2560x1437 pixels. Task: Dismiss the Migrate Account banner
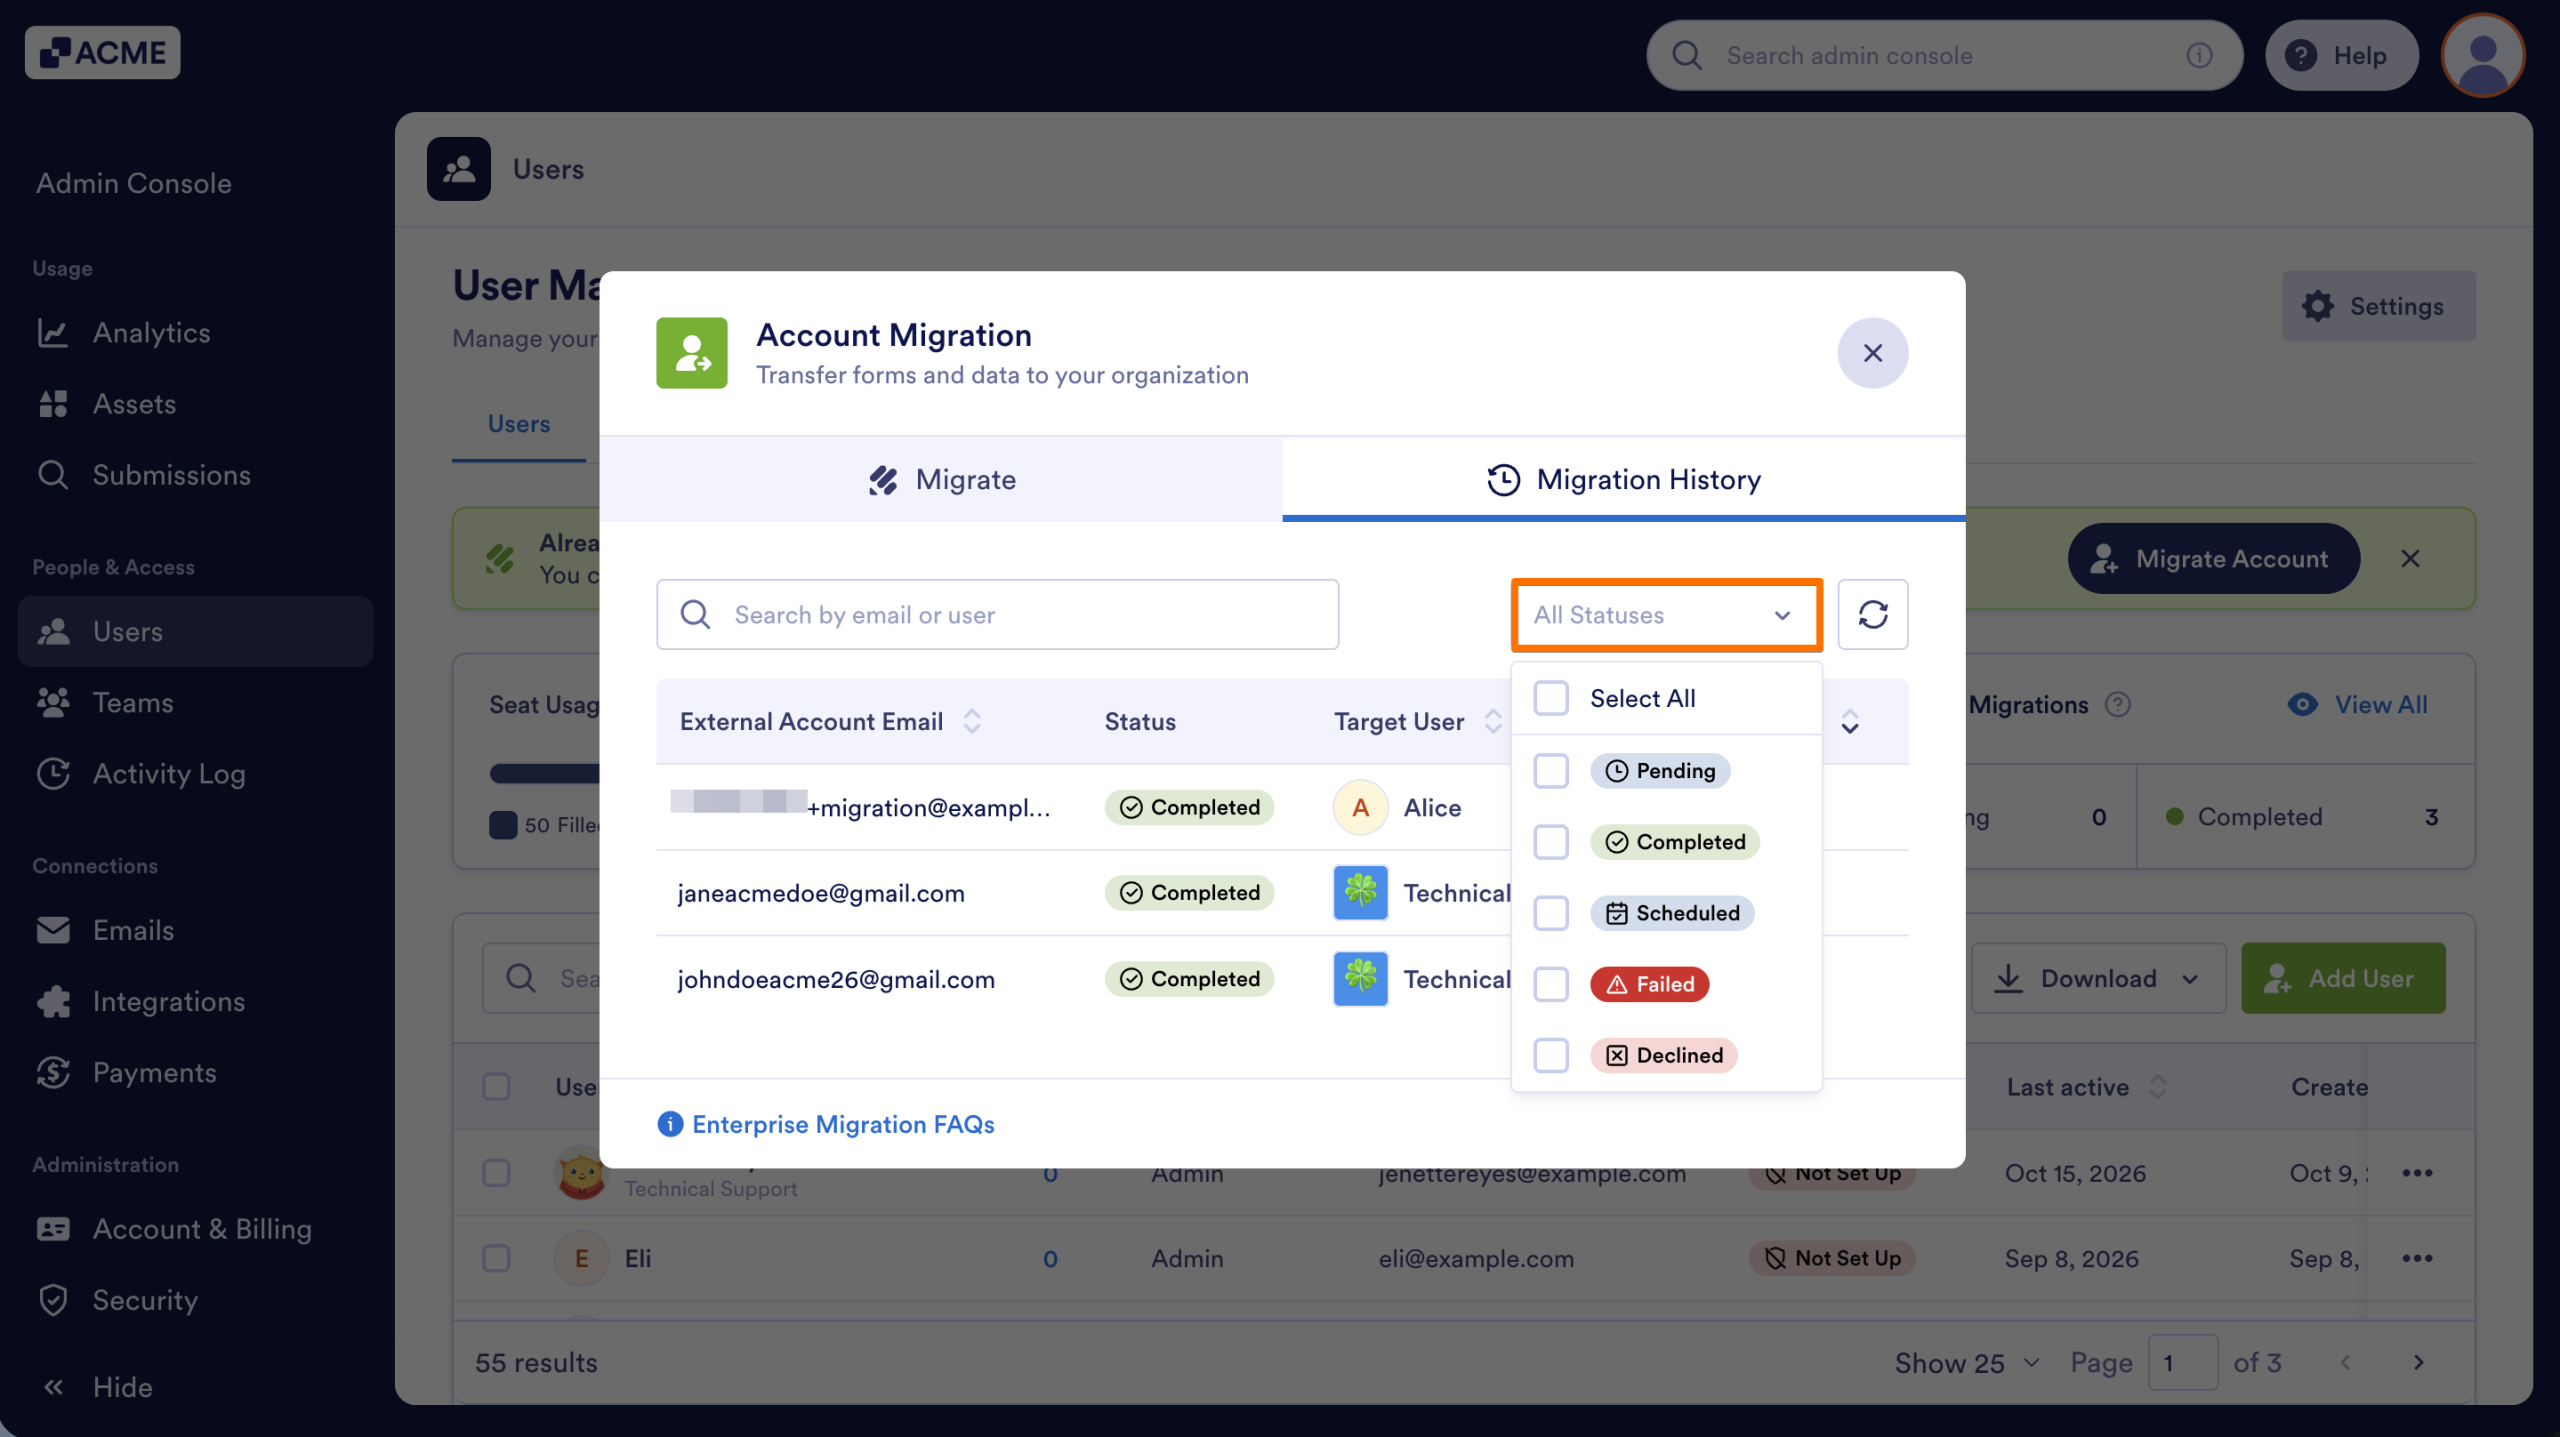point(2410,559)
